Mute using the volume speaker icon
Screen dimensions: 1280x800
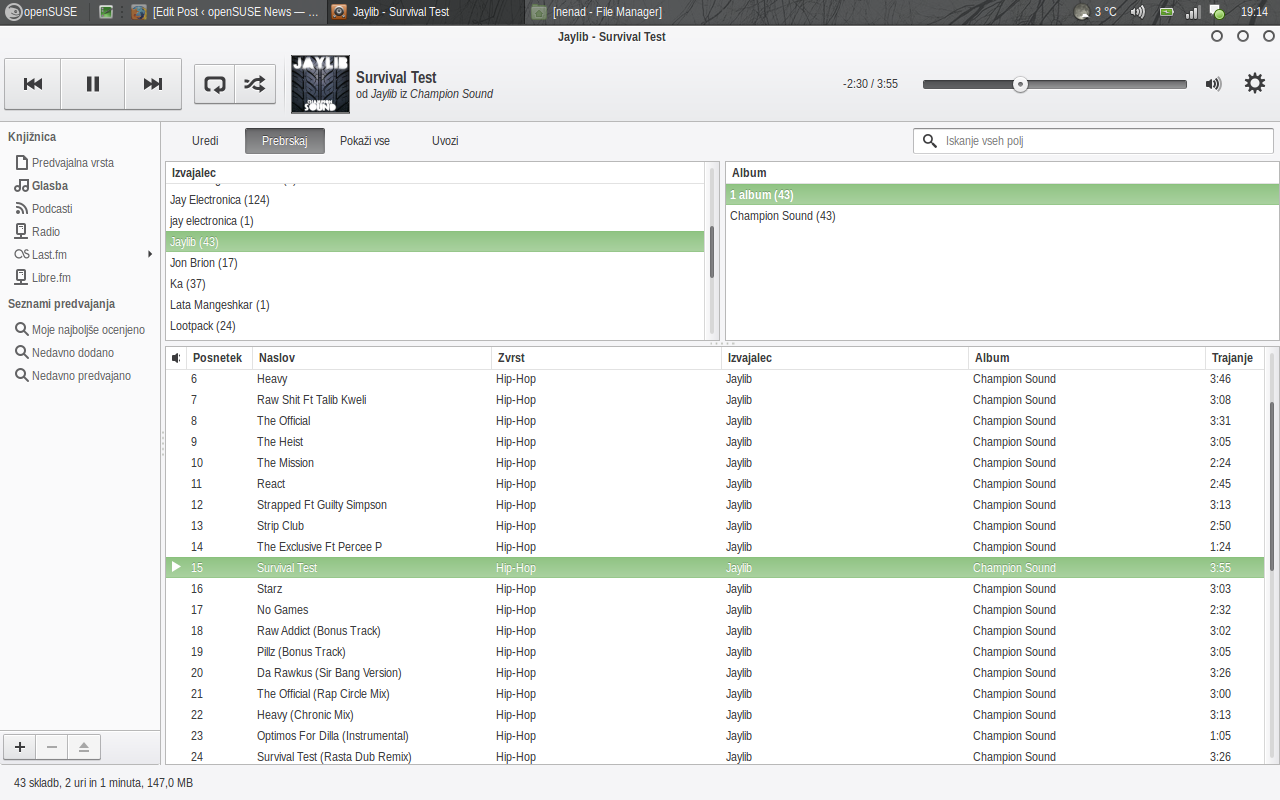1213,84
